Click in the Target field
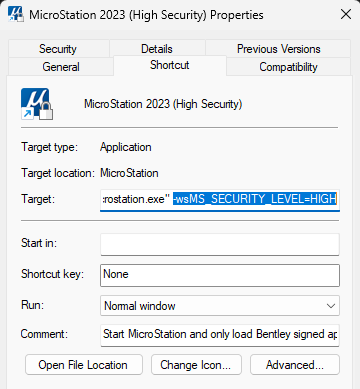Image resolution: width=360 pixels, height=389 pixels. coord(220,199)
